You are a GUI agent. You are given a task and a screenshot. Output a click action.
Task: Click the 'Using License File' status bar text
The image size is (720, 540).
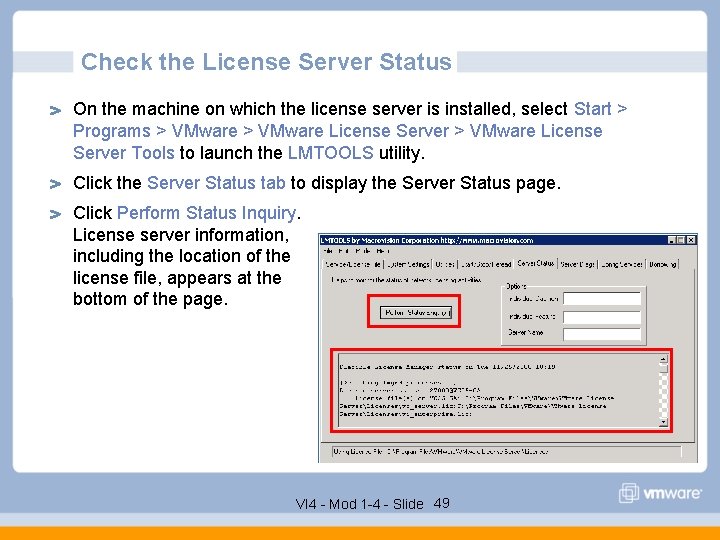click(441, 451)
